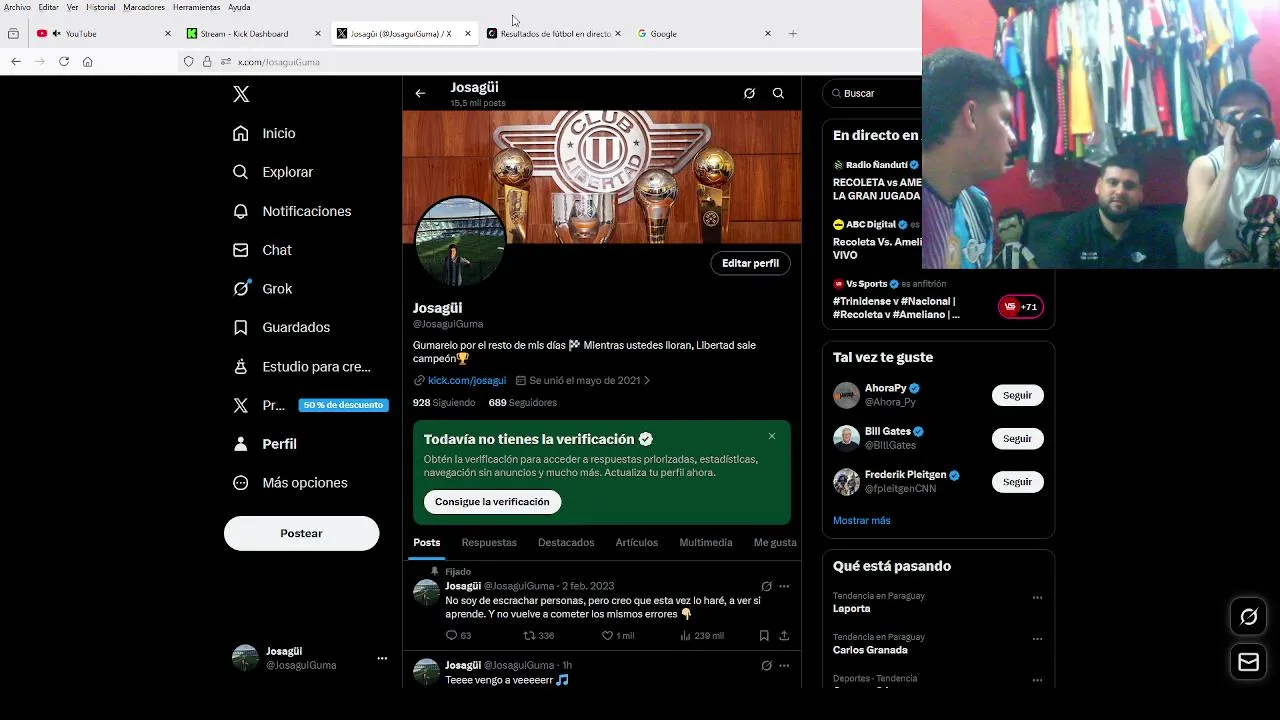This screenshot has width=1280, height=720.
Task: Click search icon in profile header
Action: (x=778, y=93)
